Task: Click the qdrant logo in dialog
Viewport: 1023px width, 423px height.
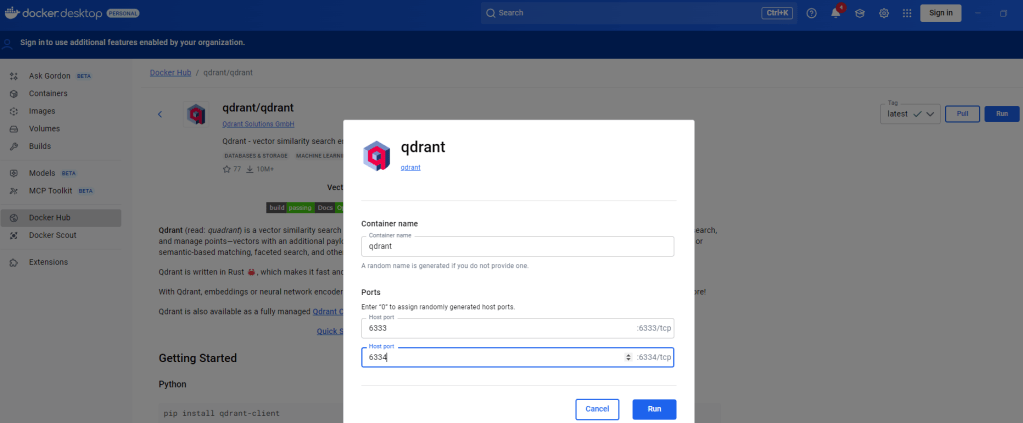Action: 376,155
